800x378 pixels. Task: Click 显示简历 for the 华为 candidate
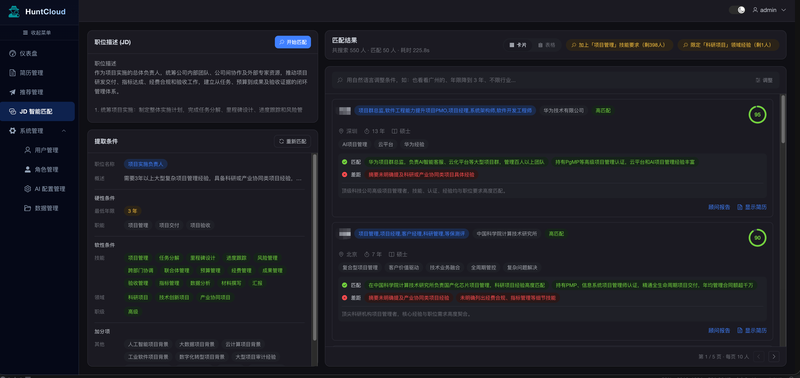[x=752, y=207]
